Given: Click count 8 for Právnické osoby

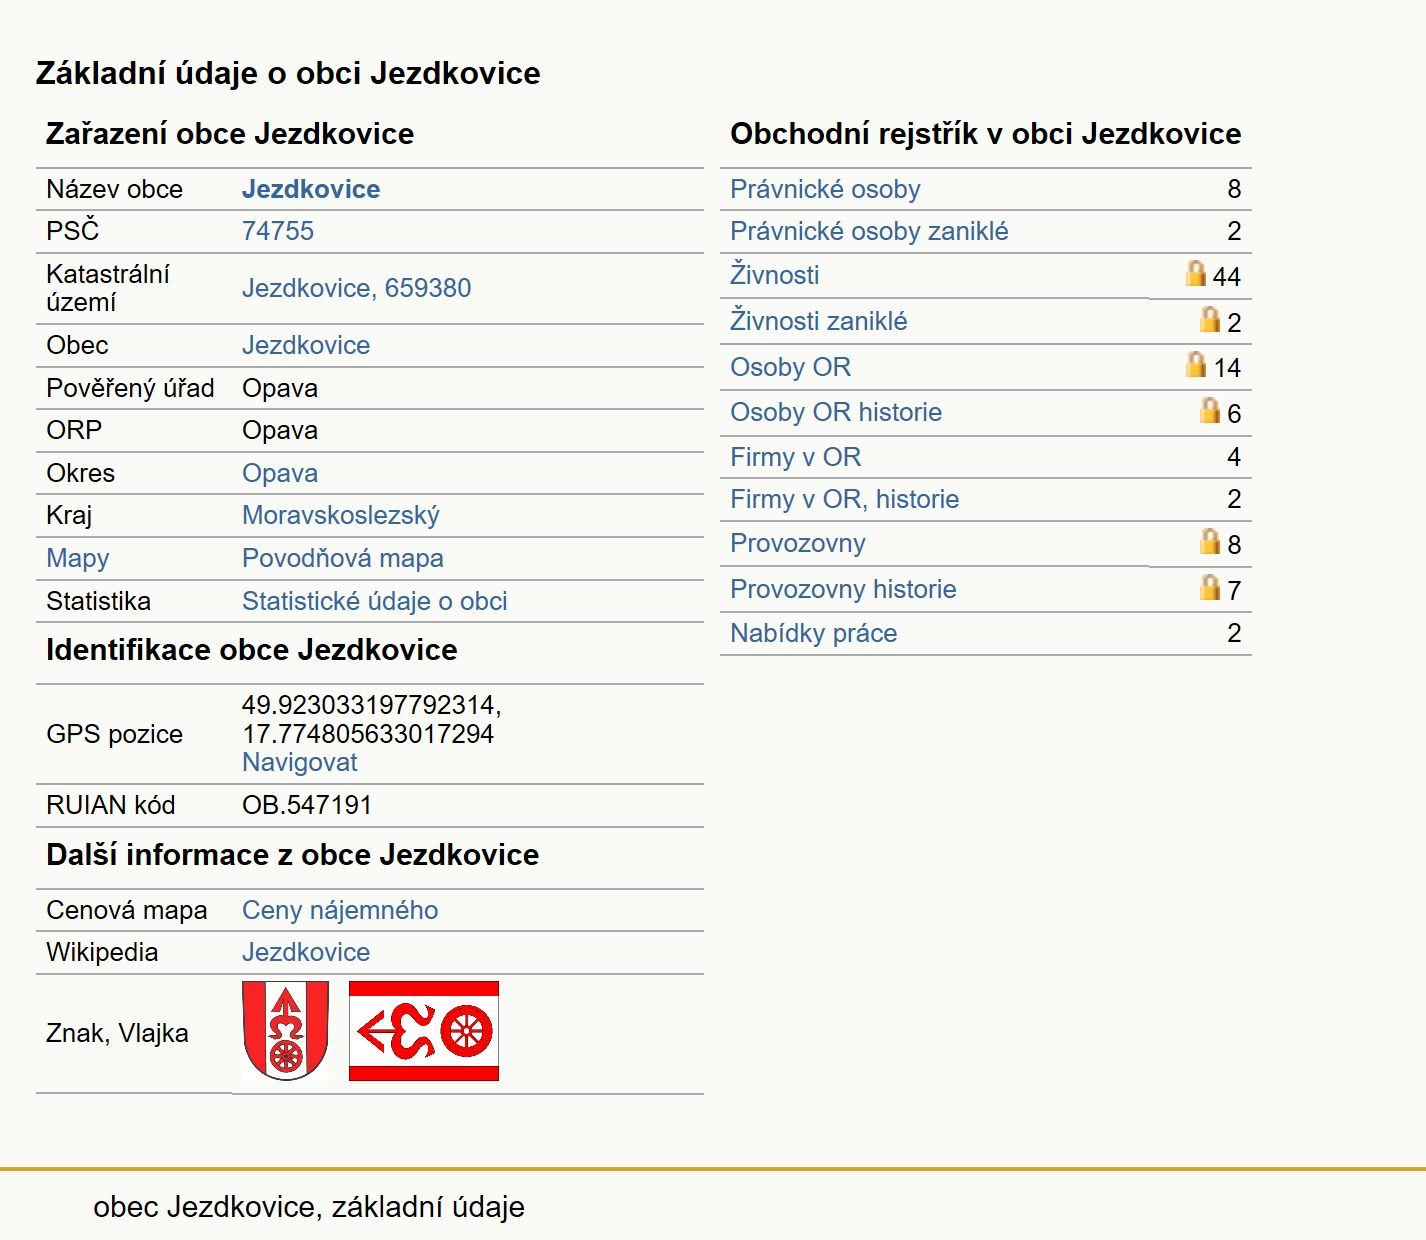Looking at the screenshot, I should click(x=1234, y=189).
